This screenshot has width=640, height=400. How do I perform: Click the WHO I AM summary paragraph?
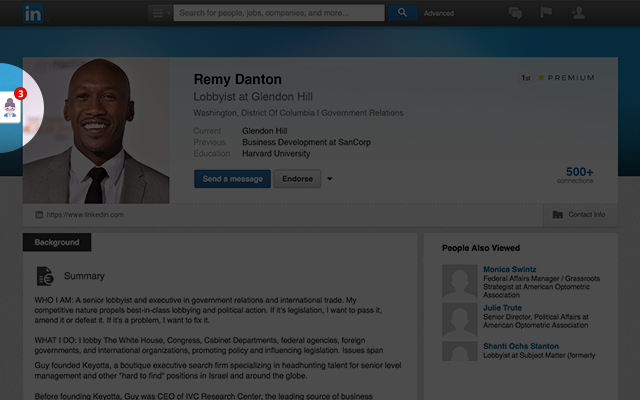tap(208, 310)
